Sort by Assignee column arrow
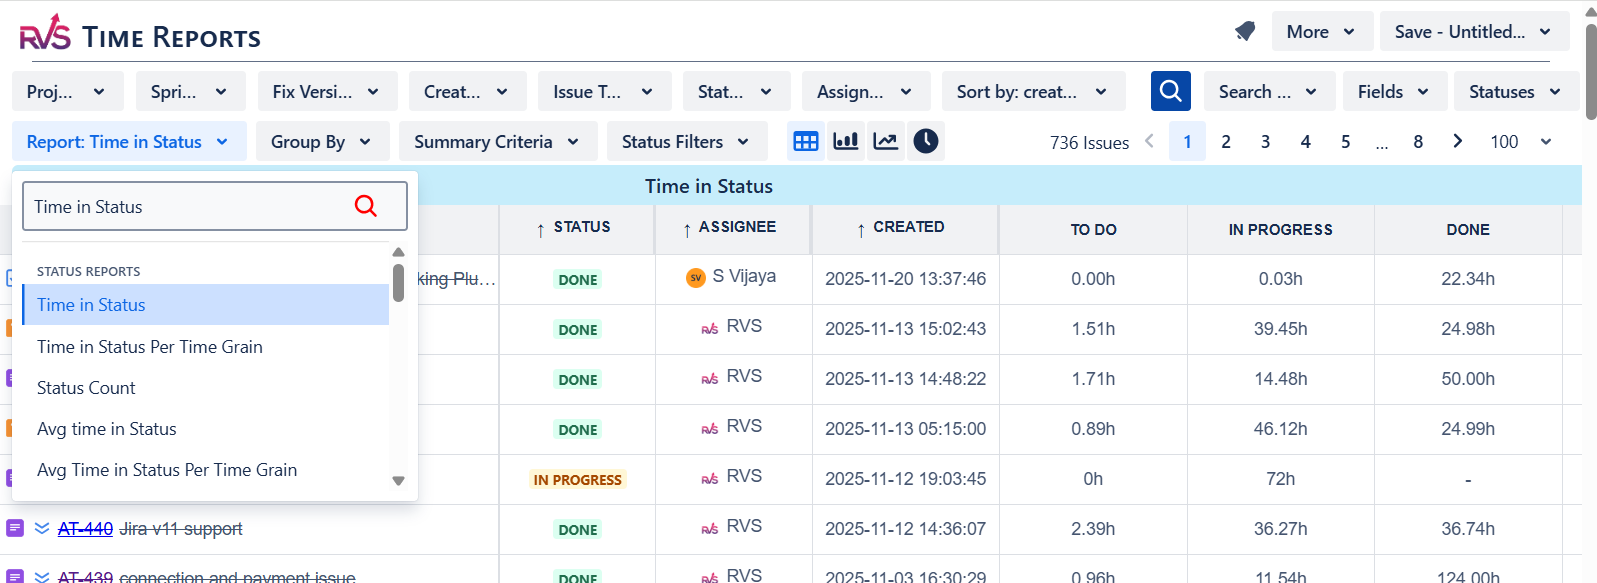This screenshot has width=1597, height=583. point(687,230)
